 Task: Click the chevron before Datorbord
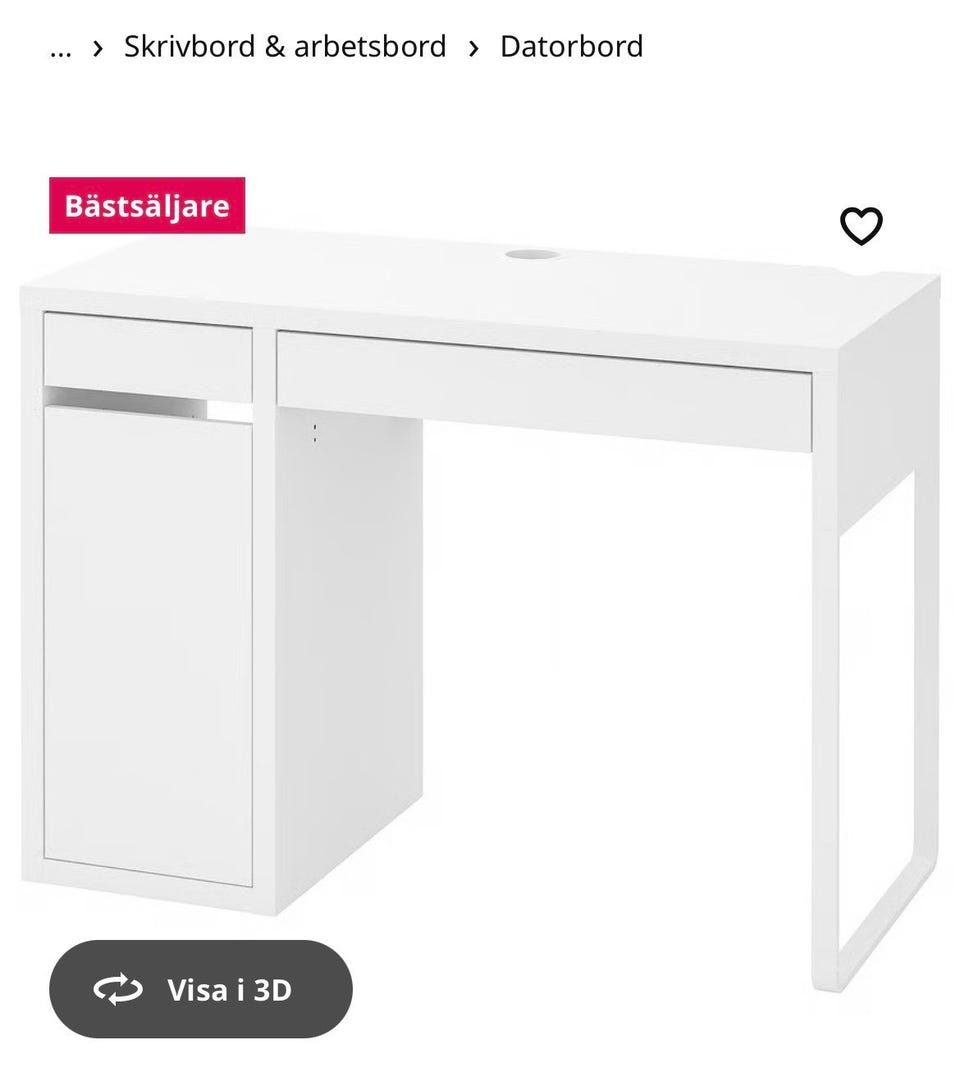pos(473,49)
